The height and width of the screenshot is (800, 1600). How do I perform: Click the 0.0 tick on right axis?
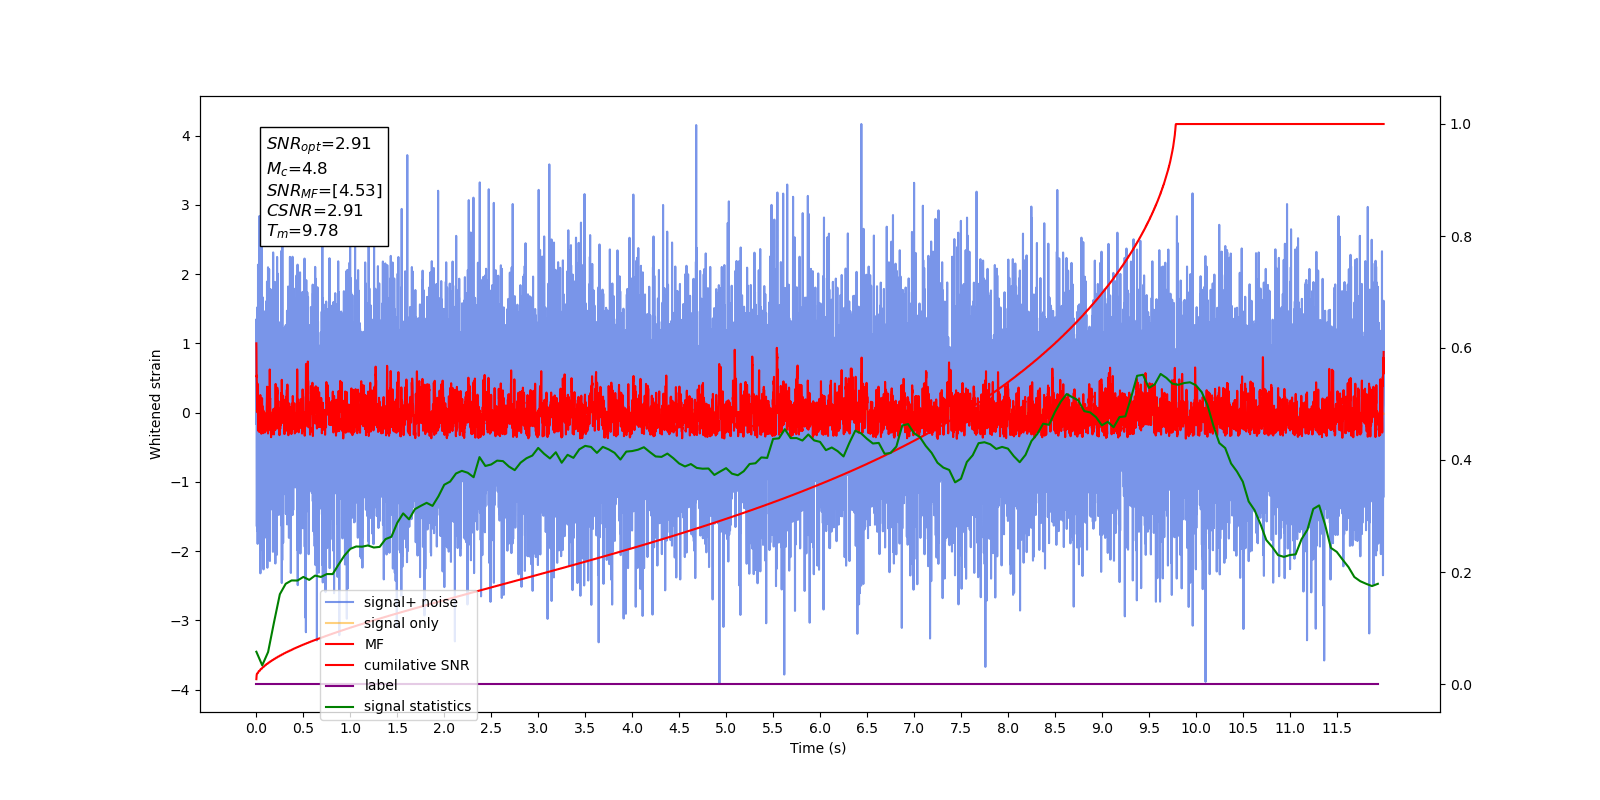[1461, 685]
